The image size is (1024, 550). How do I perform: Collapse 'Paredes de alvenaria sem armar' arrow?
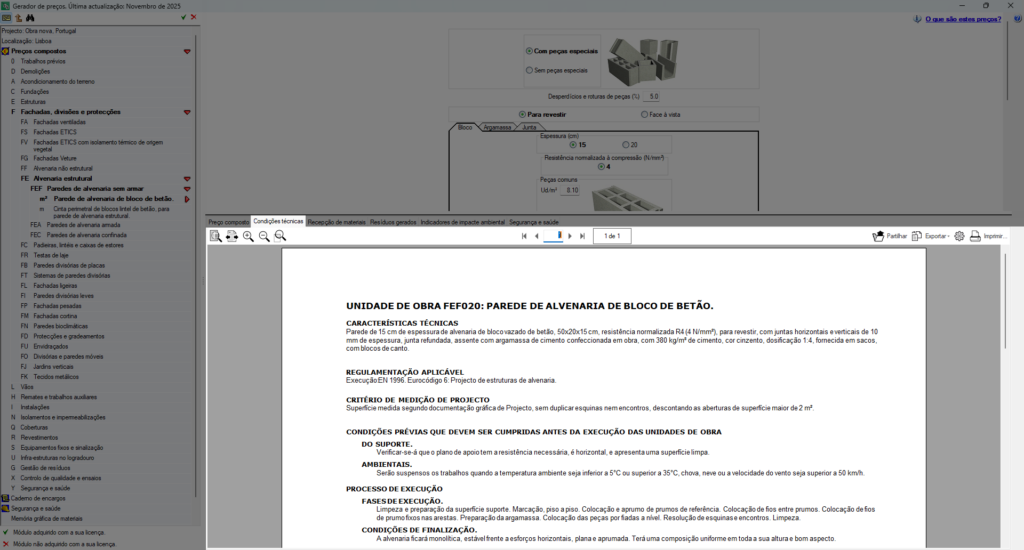pos(187,189)
